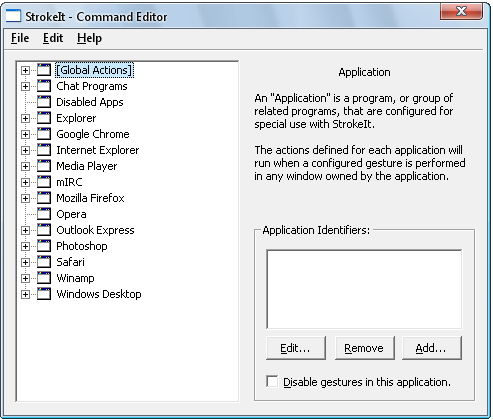Expand the Mozilla Firefox tree node
The image size is (493, 420).
(x=25, y=198)
